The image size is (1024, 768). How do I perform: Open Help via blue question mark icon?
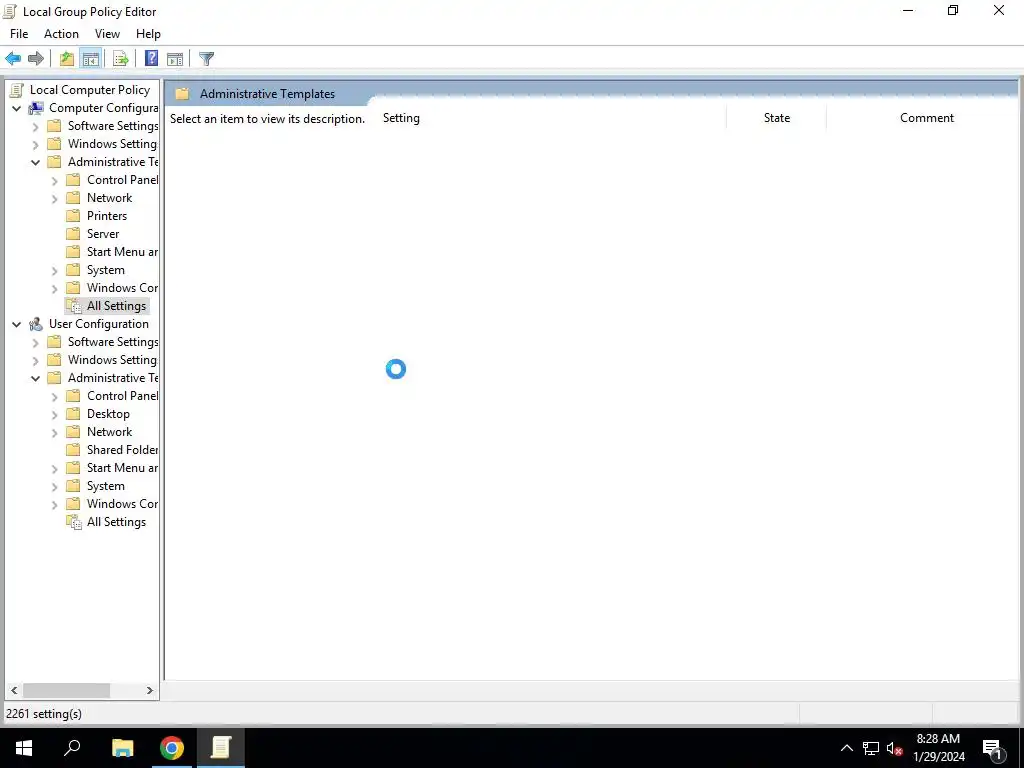click(152, 59)
